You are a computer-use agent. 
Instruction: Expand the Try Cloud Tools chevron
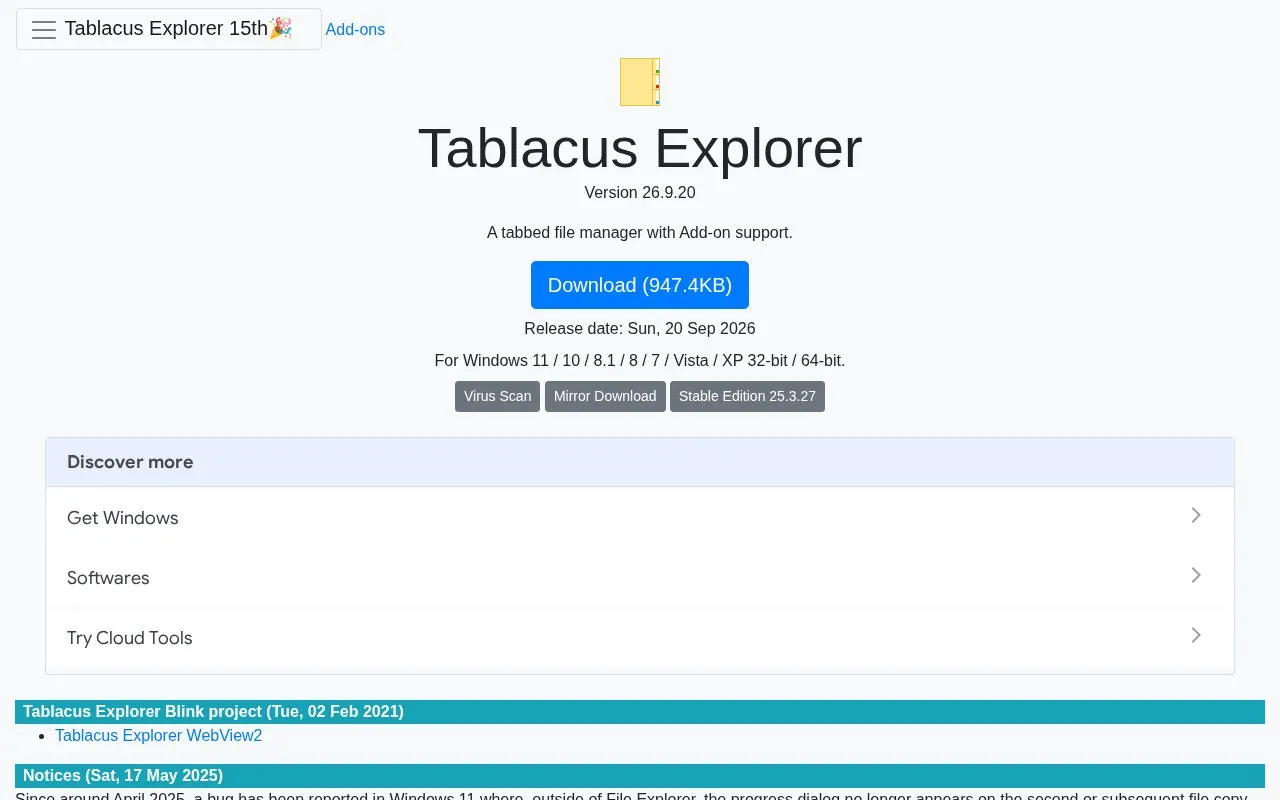(x=1196, y=635)
